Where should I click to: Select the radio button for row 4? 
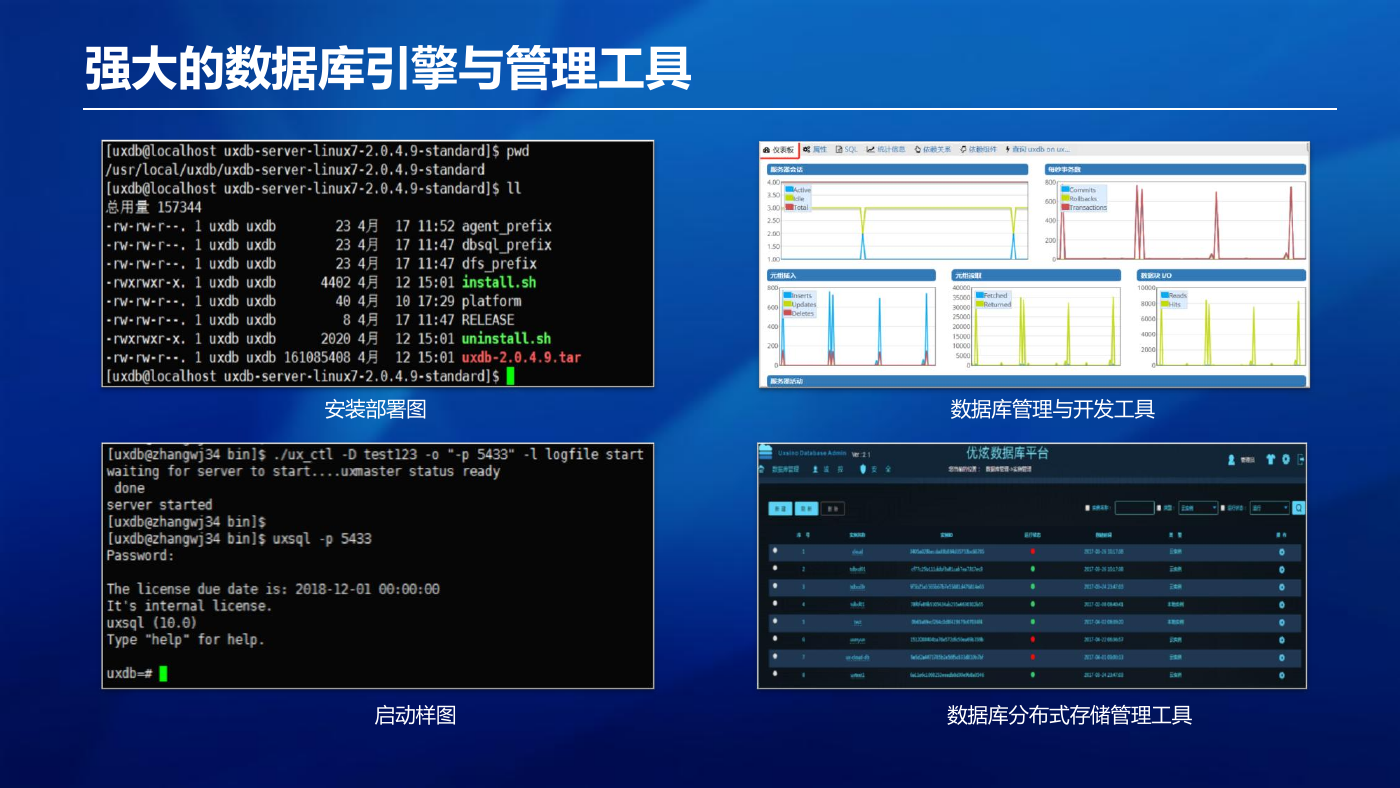click(x=775, y=602)
